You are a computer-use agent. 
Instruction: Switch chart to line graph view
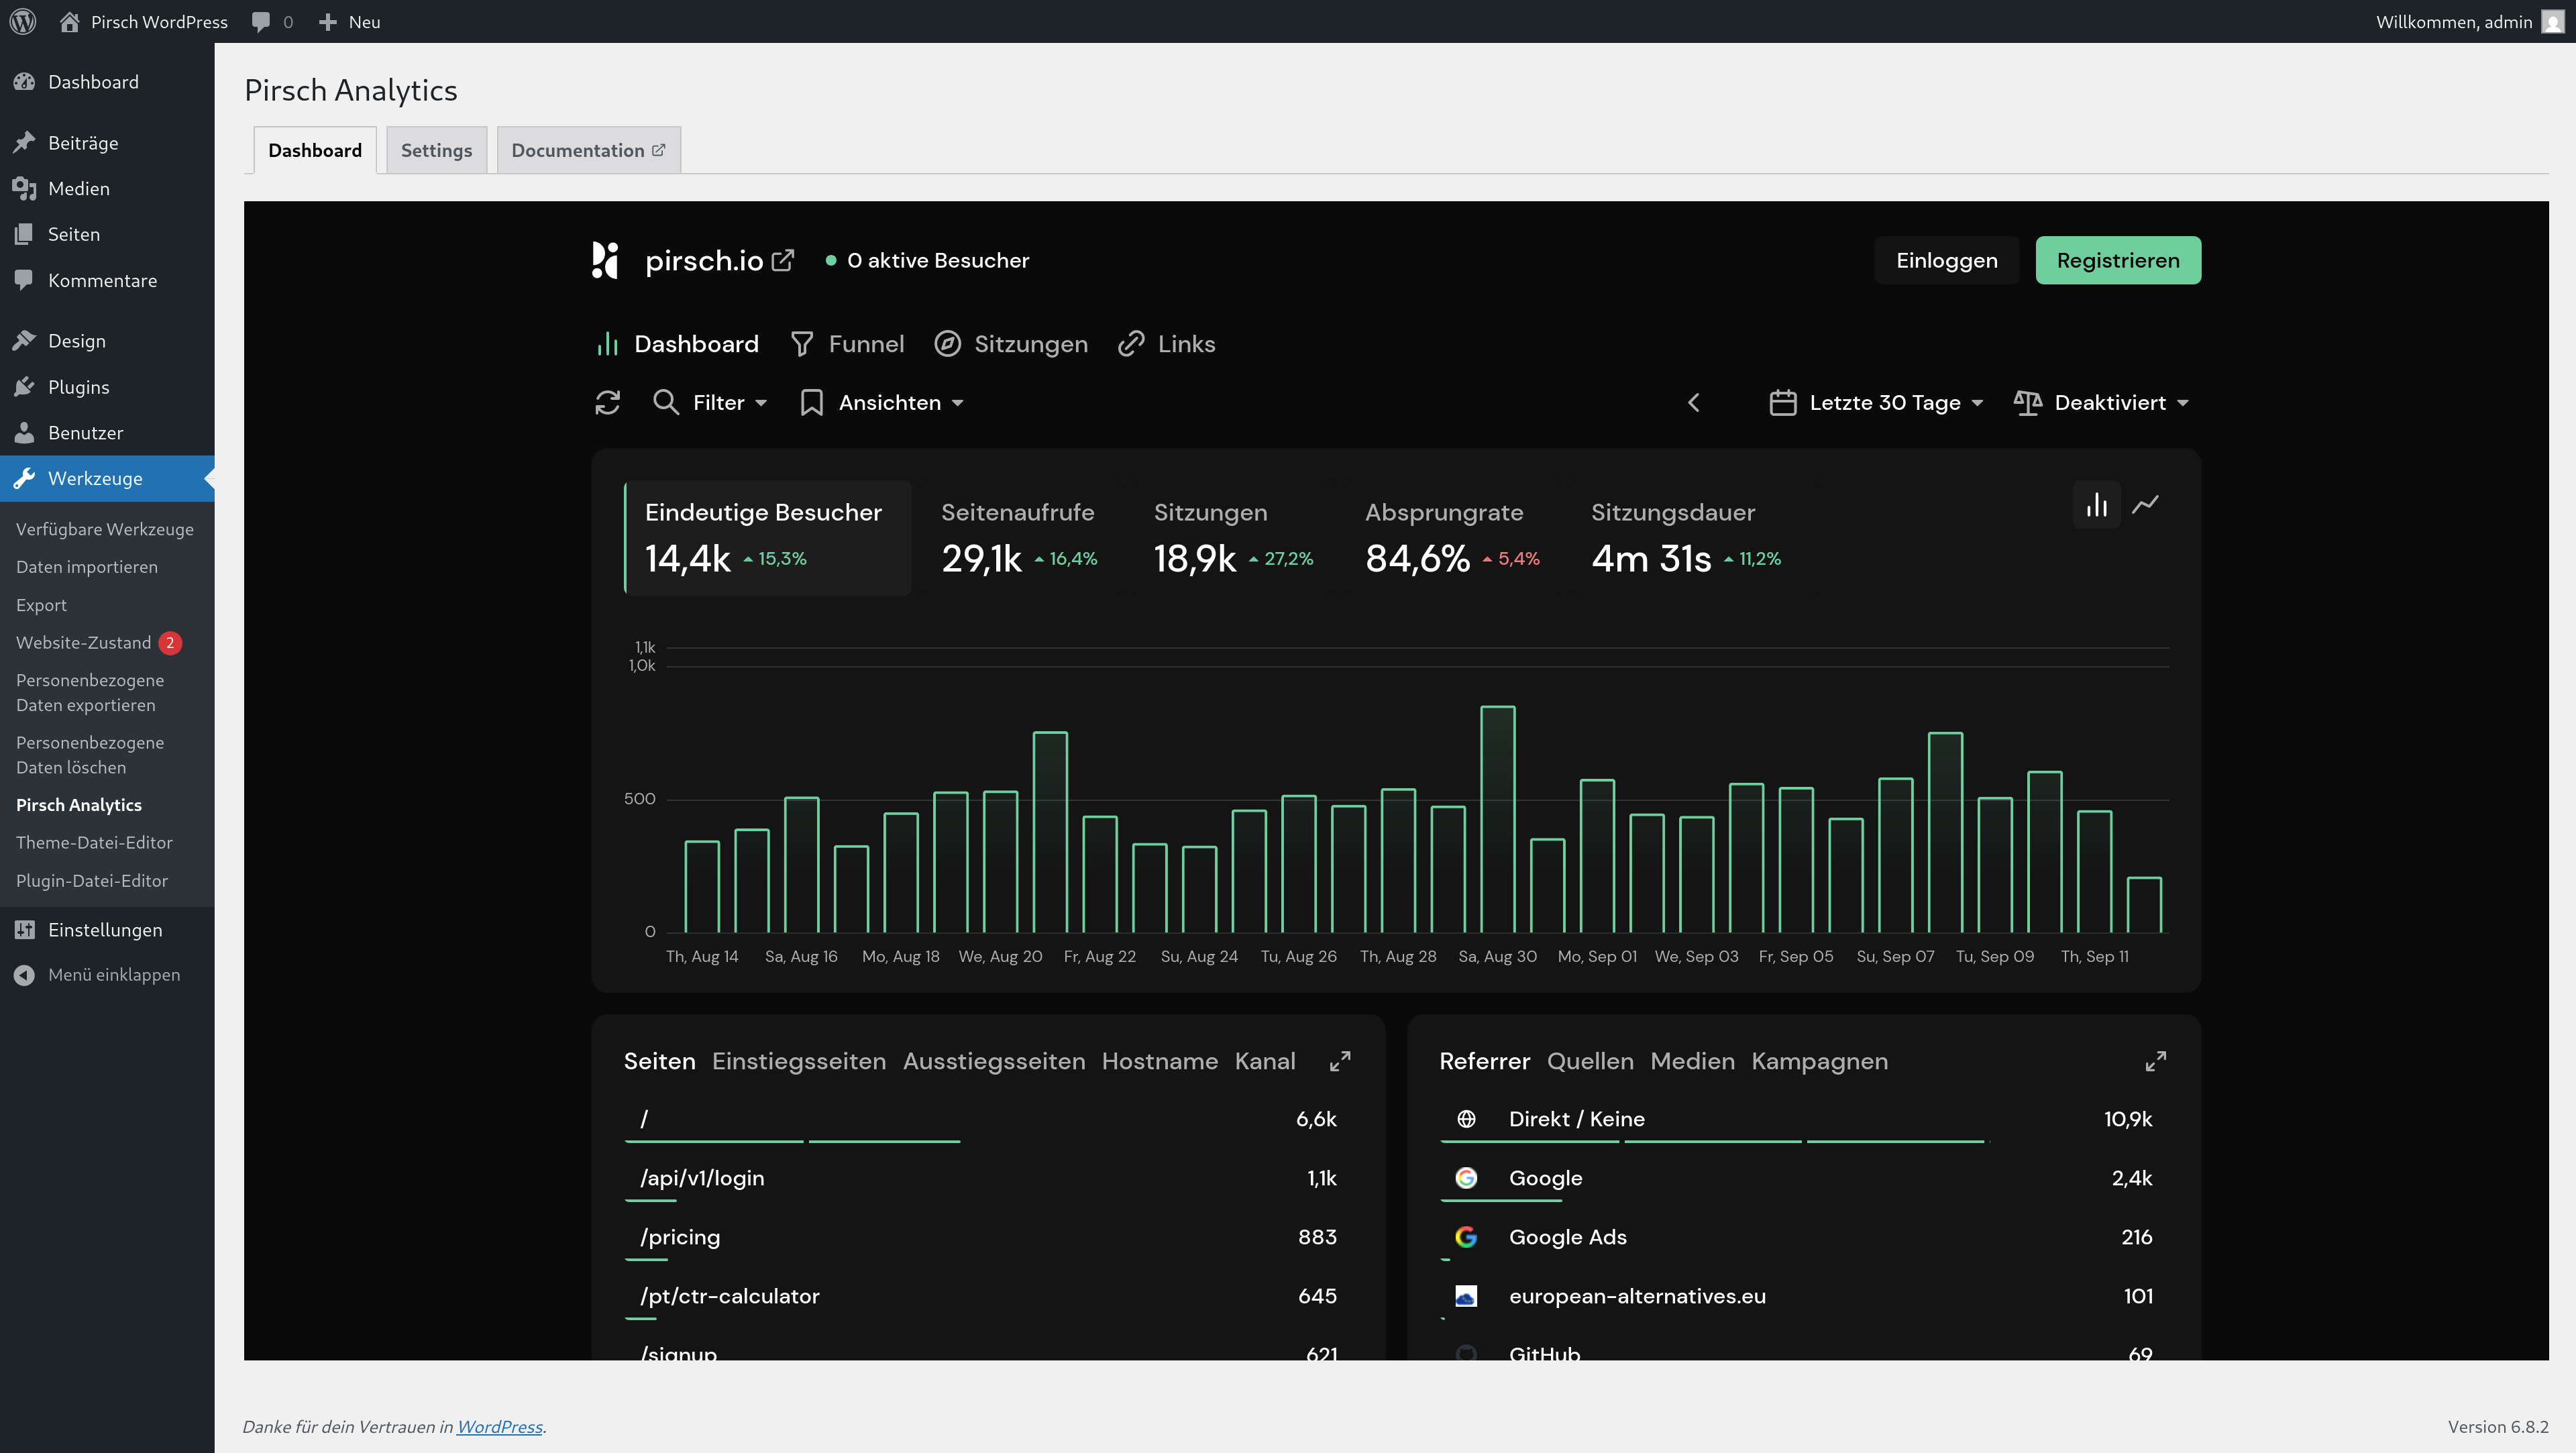pos(2145,505)
